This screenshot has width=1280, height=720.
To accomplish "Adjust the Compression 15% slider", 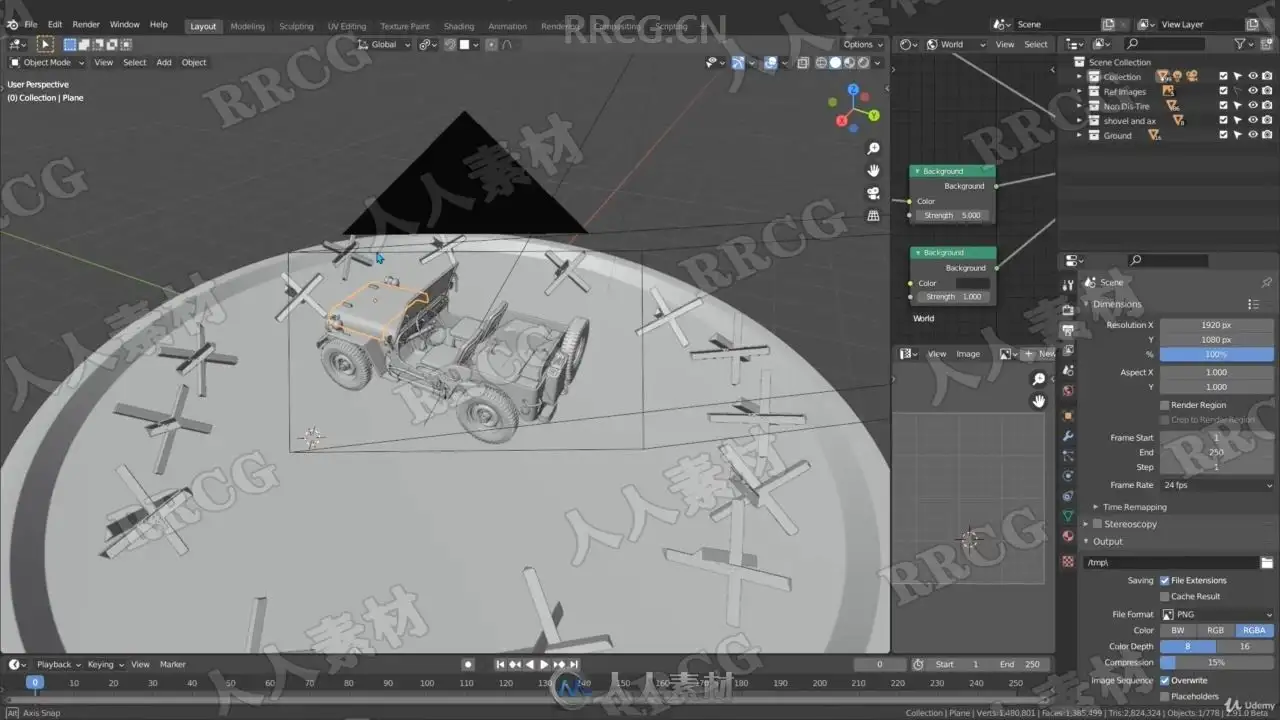I will (1216, 662).
